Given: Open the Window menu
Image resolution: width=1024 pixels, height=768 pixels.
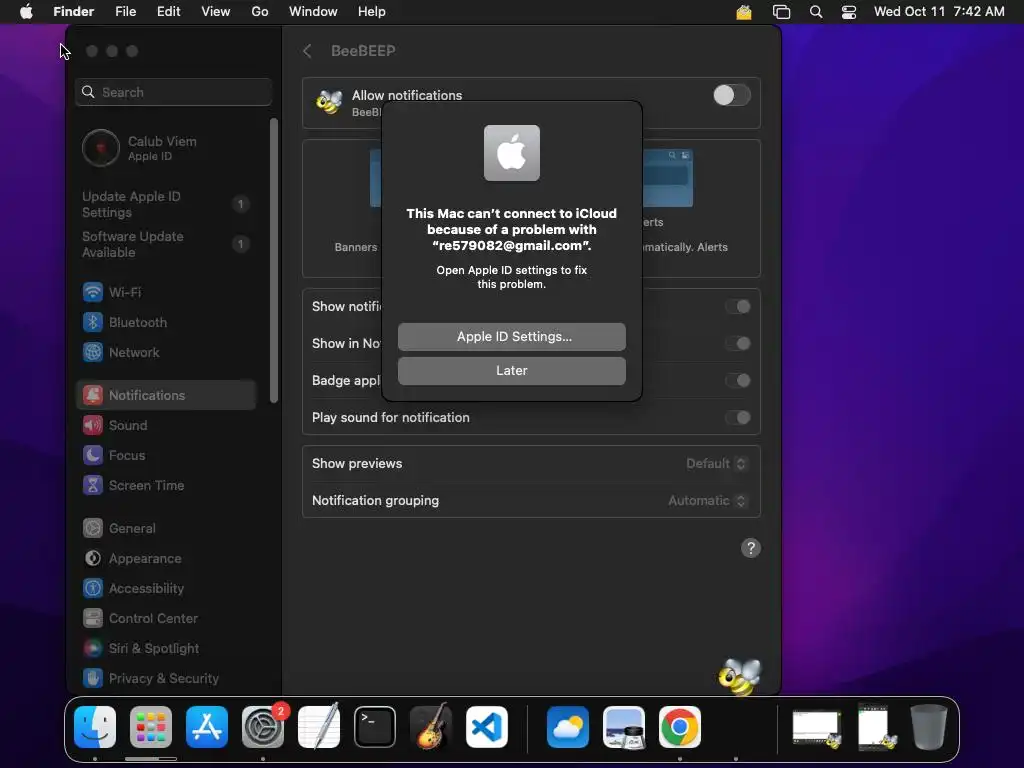Looking at the screenshot, I should [313, 12].
